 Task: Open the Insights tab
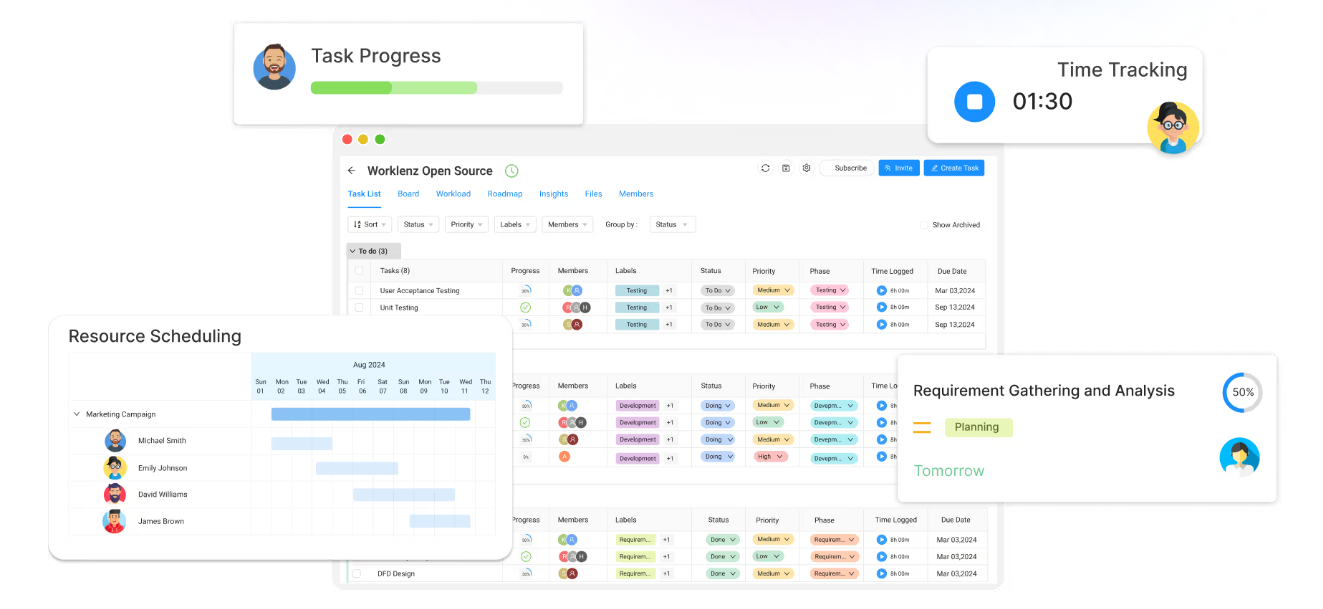pos(553,194)
